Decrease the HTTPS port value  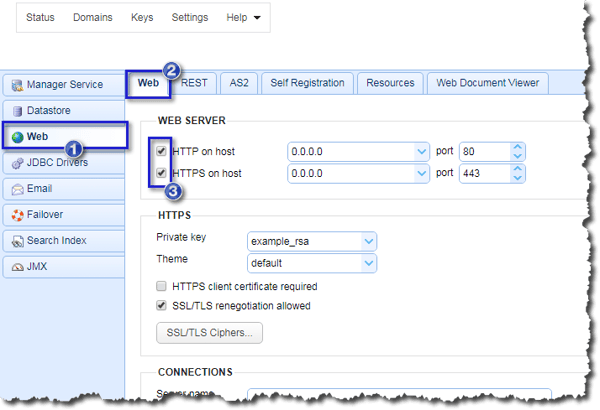tap(517, 178)
